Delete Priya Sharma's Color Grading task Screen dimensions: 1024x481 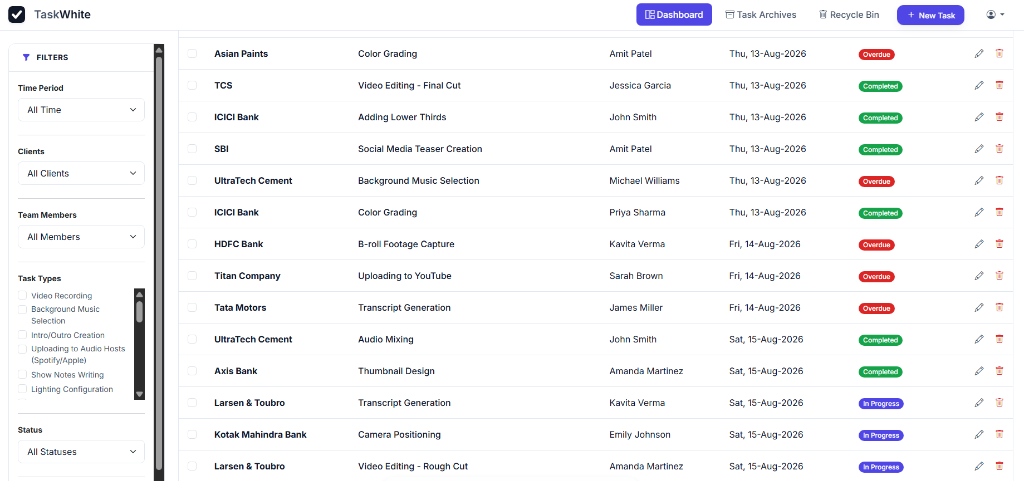tap(999, 212)
